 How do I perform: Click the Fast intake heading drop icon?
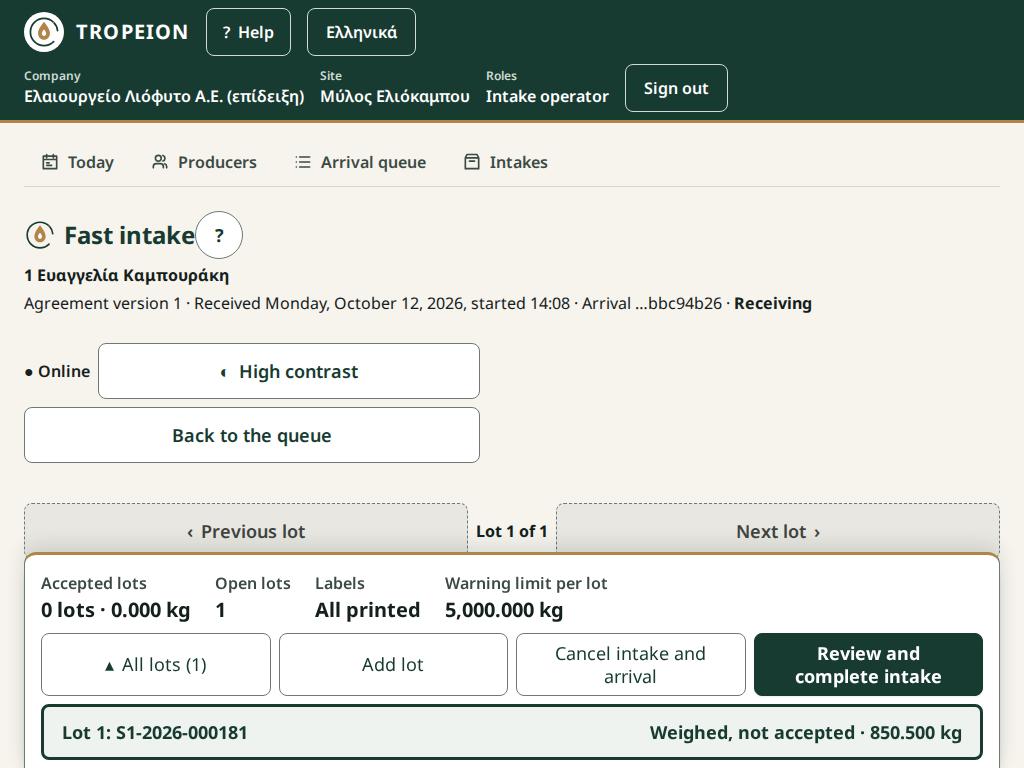click(39, 235)
